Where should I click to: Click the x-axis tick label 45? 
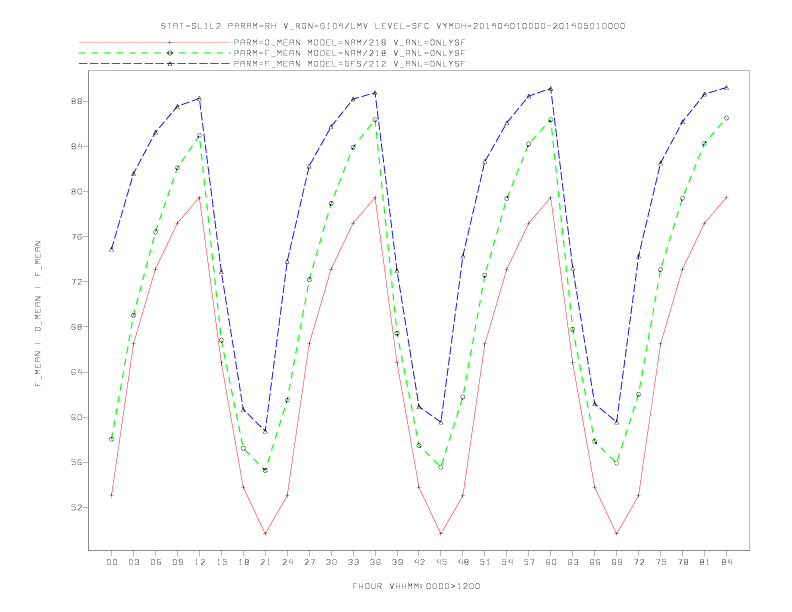point(441,562)
